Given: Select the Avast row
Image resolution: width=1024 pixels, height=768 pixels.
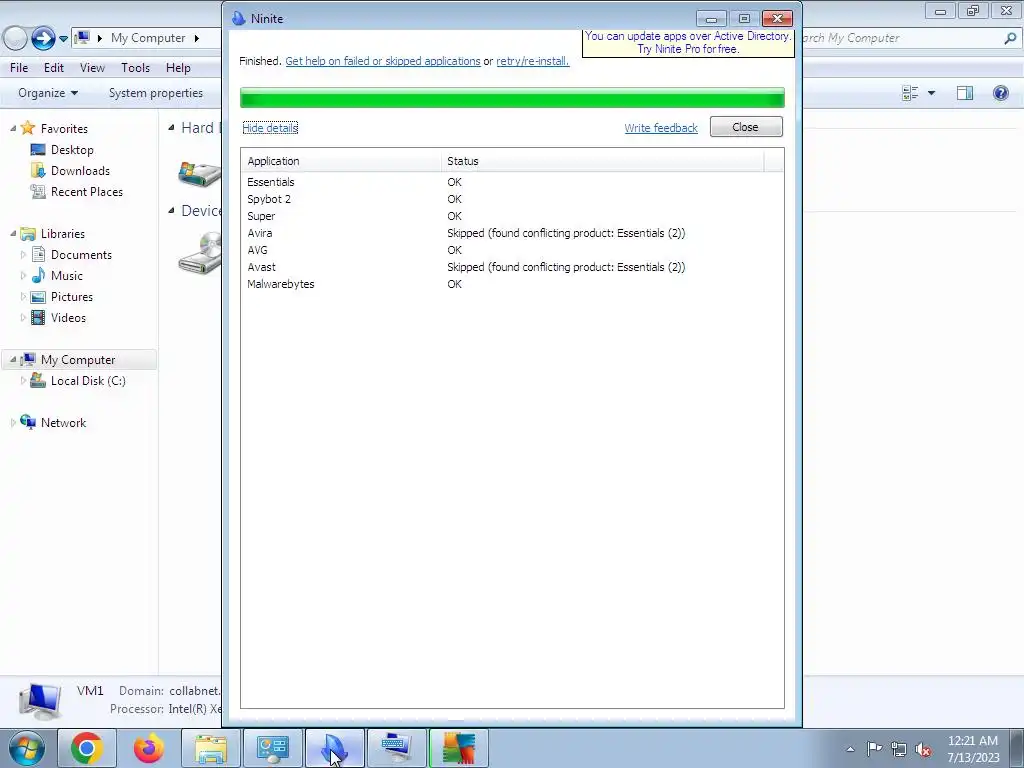Looking at the screenshot, I should (x=512, y=266).
